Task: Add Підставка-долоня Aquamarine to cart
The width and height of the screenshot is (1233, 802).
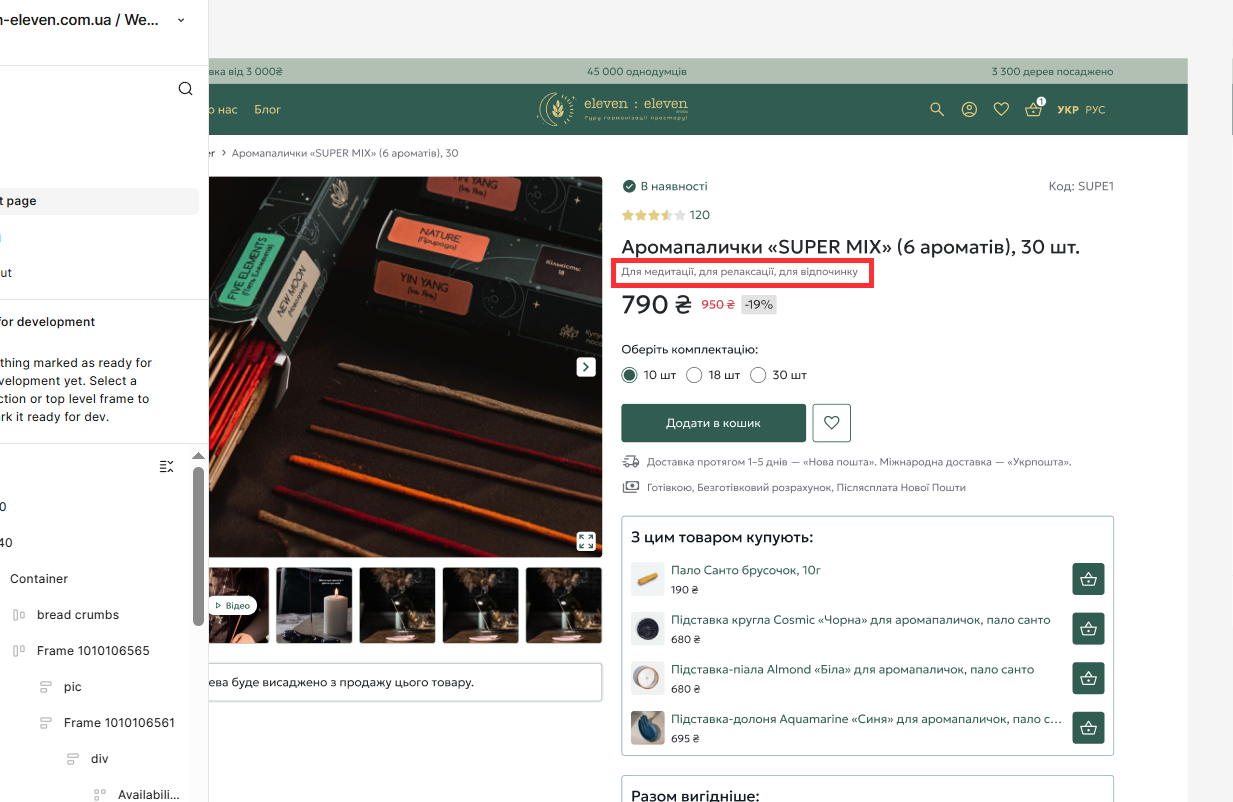Action: (1088, 727)
